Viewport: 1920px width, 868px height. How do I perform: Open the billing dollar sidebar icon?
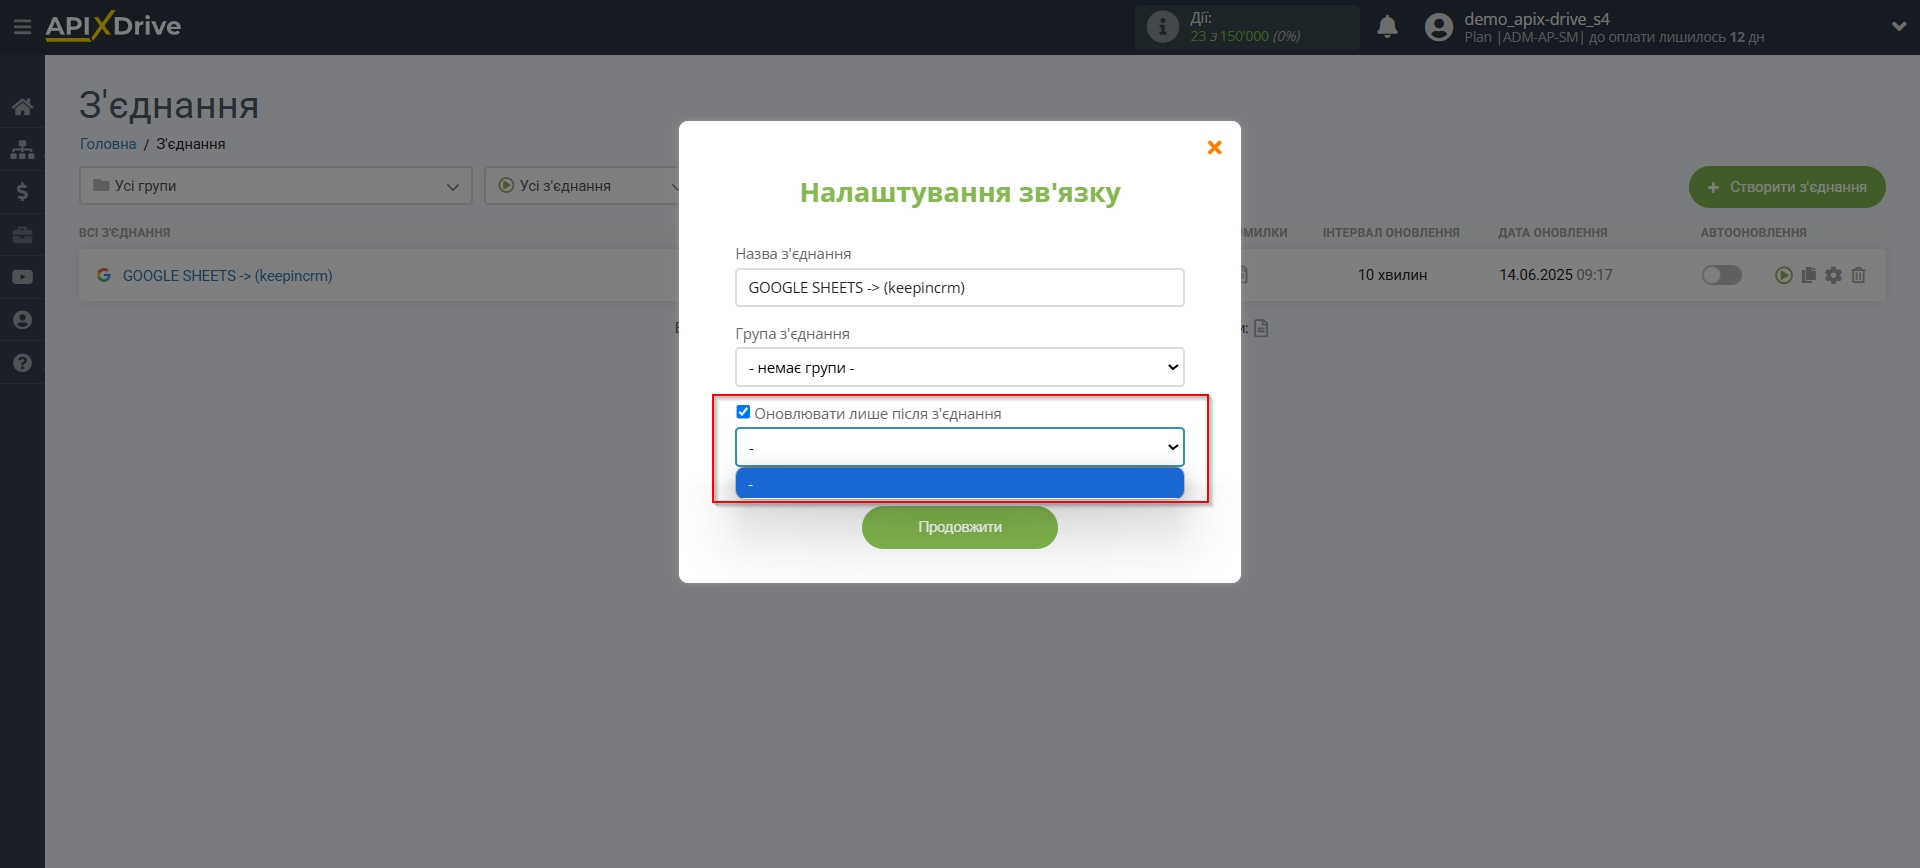point(22,192)
